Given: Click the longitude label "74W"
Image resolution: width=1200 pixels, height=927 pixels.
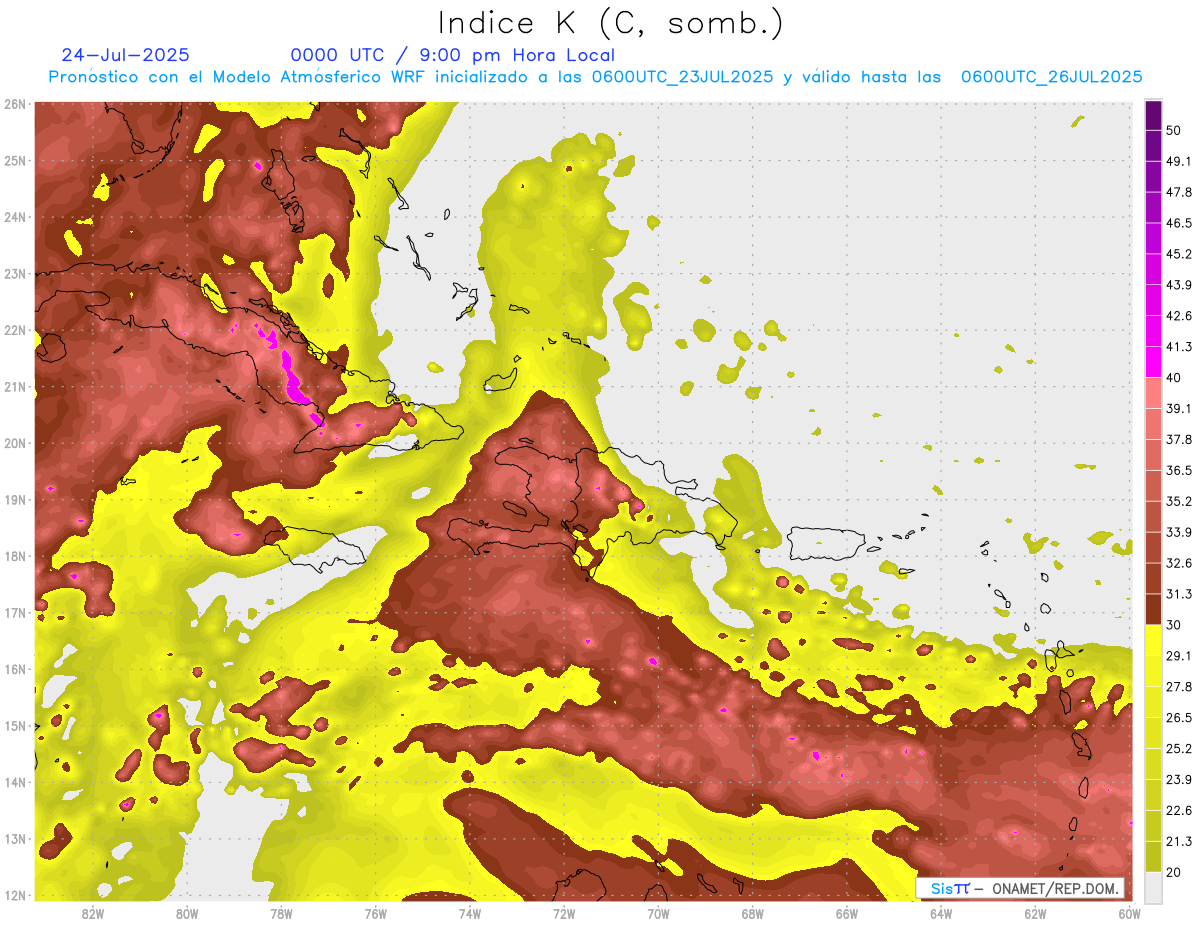Looking at the screenshot, I should (x=470, y=913).
